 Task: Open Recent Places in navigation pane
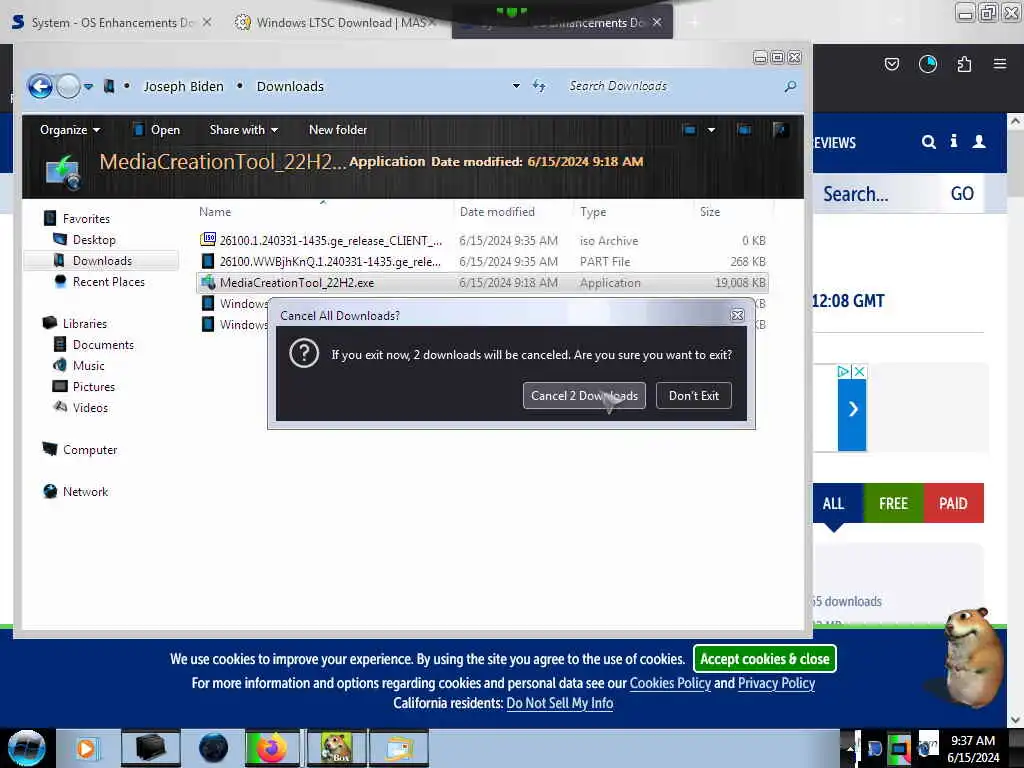click(x=108, y=281)
